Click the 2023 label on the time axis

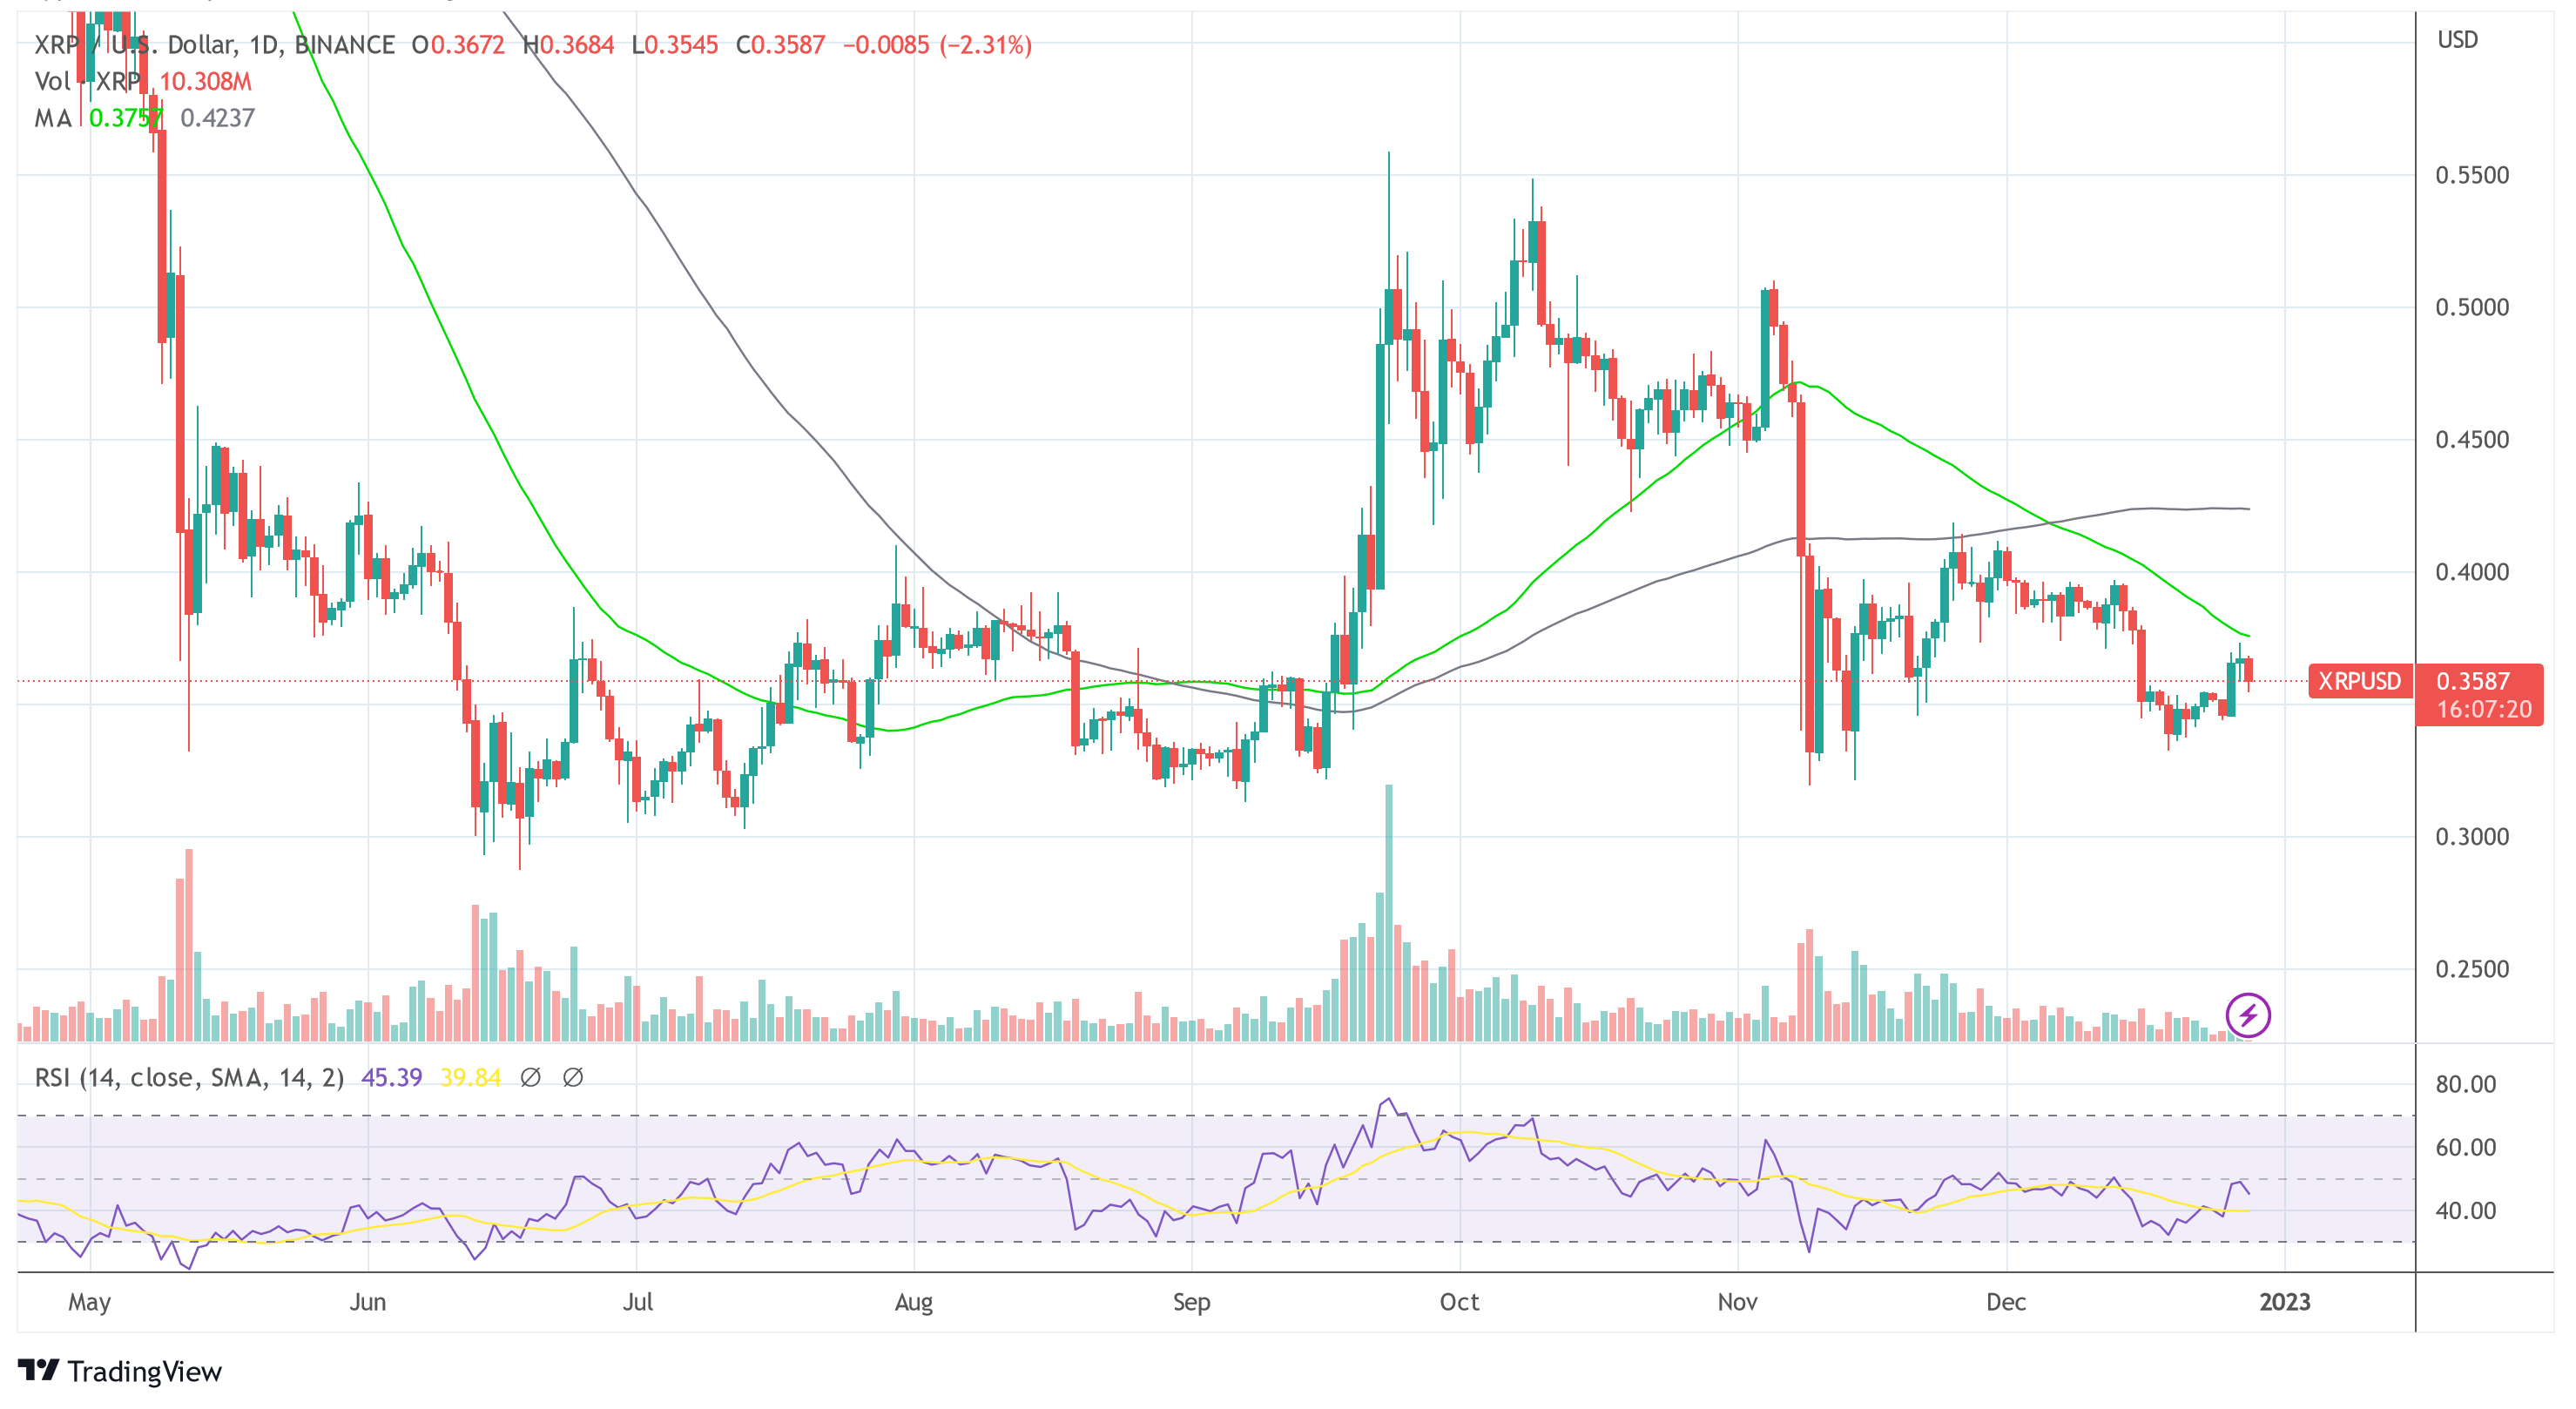point(2285,1303)
